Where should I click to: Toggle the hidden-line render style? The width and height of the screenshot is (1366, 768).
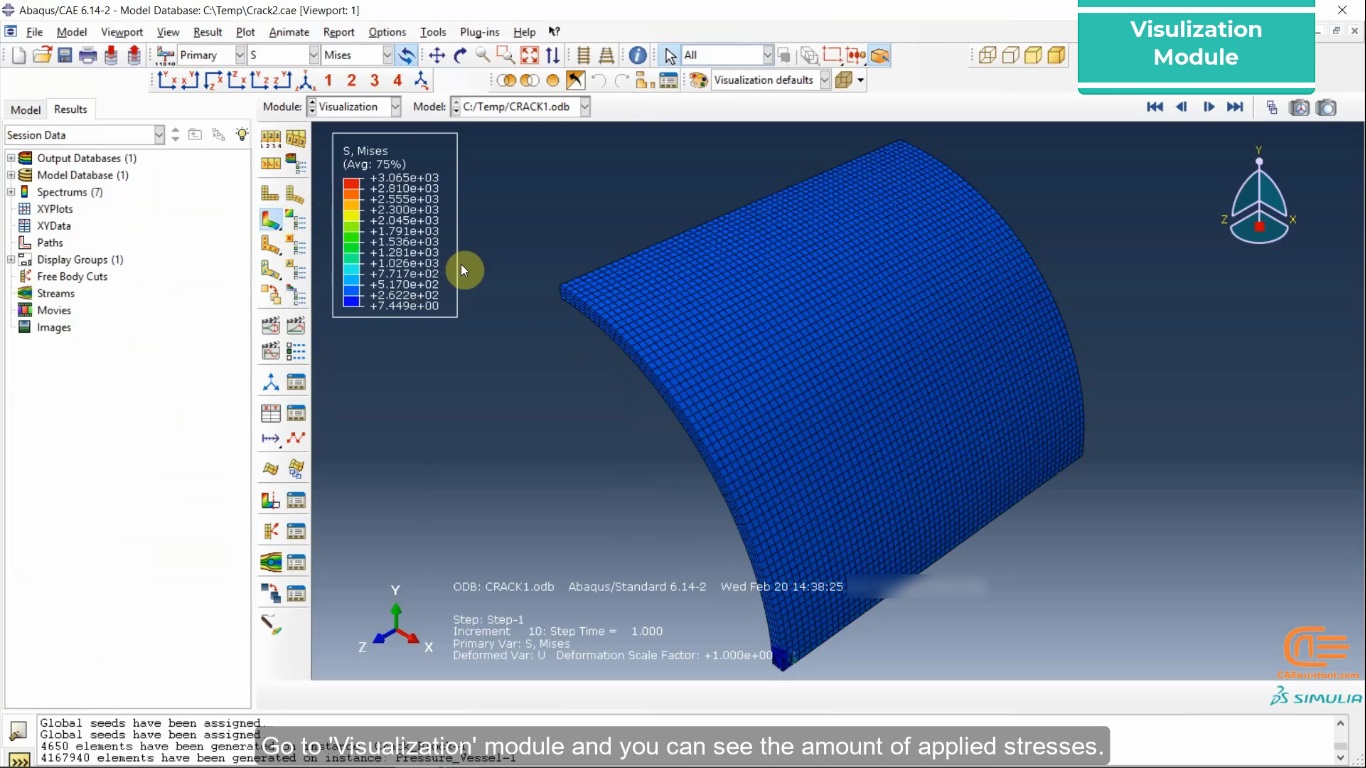(x=1010, y=55)
